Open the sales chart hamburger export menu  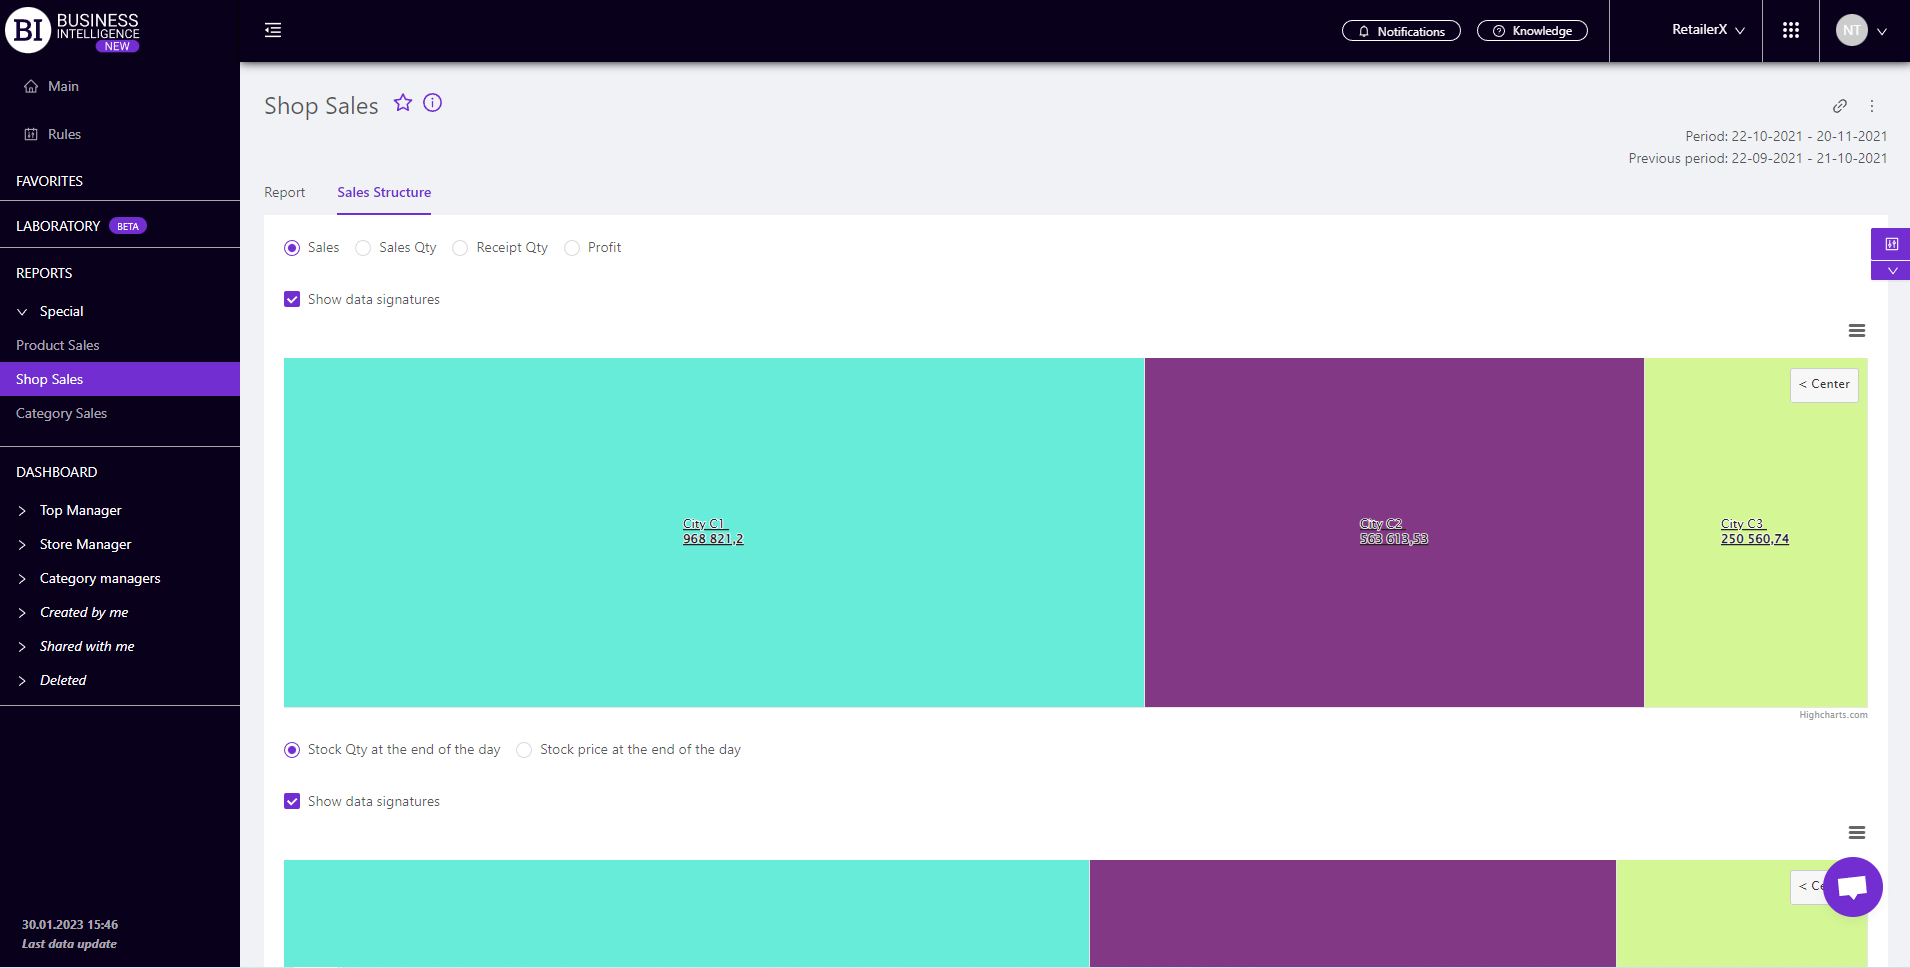pos(1856,331)
